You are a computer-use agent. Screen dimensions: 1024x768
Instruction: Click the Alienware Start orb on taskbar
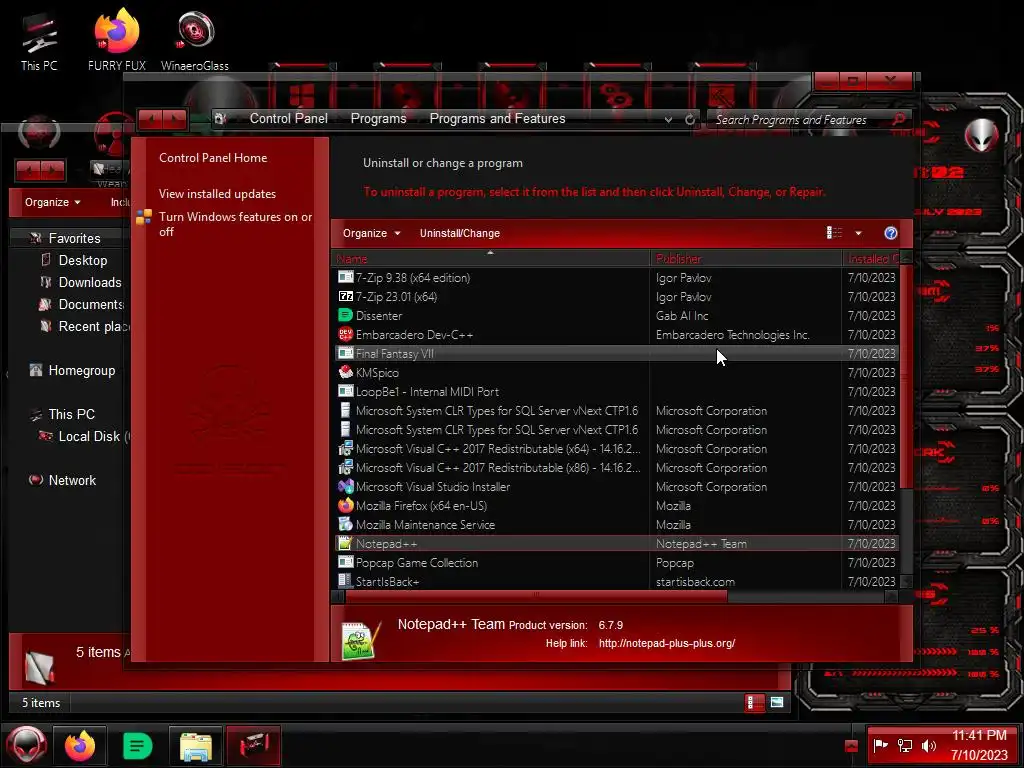(26, 744)
